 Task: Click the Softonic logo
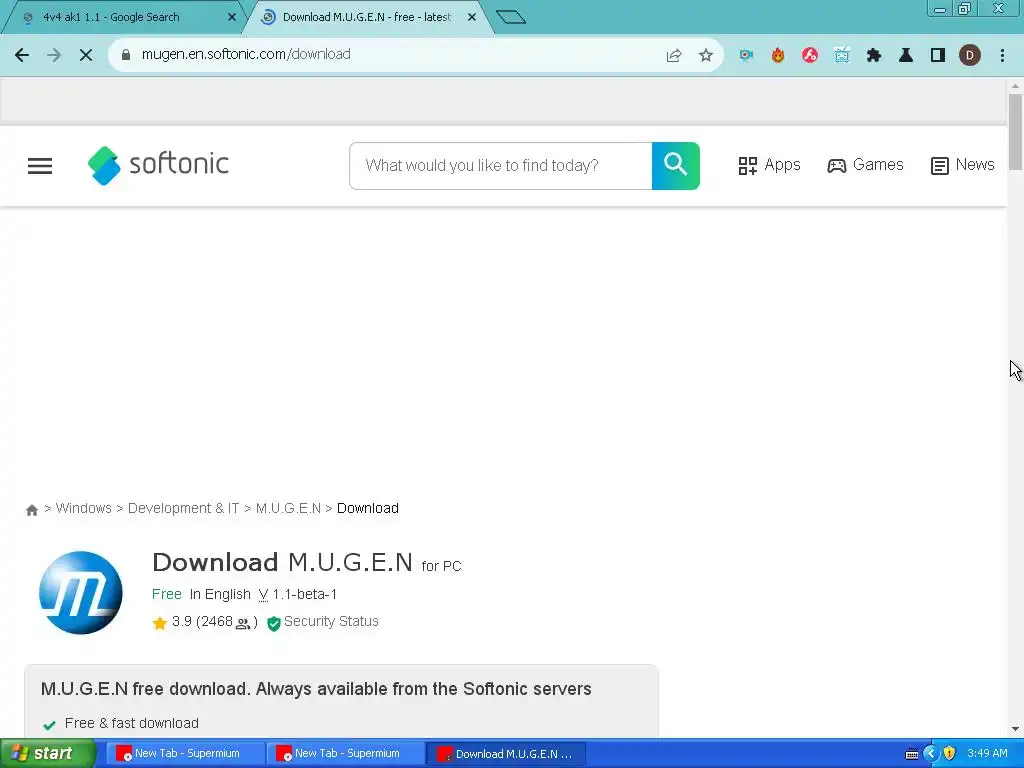pyautogui.click(x=159, y=165)
